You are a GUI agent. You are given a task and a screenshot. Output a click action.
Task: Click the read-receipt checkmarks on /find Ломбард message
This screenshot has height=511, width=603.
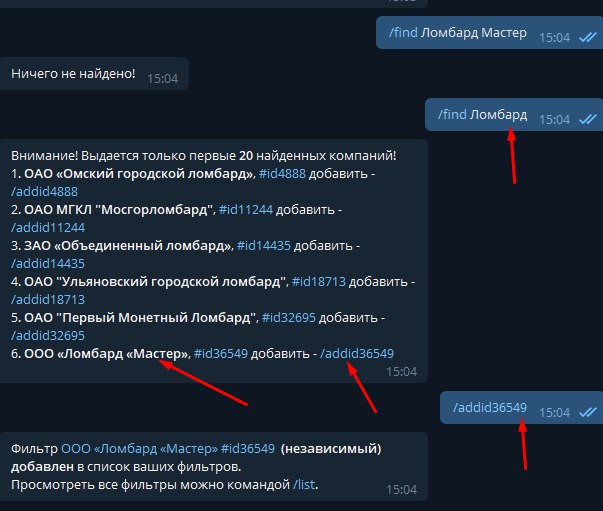(588, 120)
